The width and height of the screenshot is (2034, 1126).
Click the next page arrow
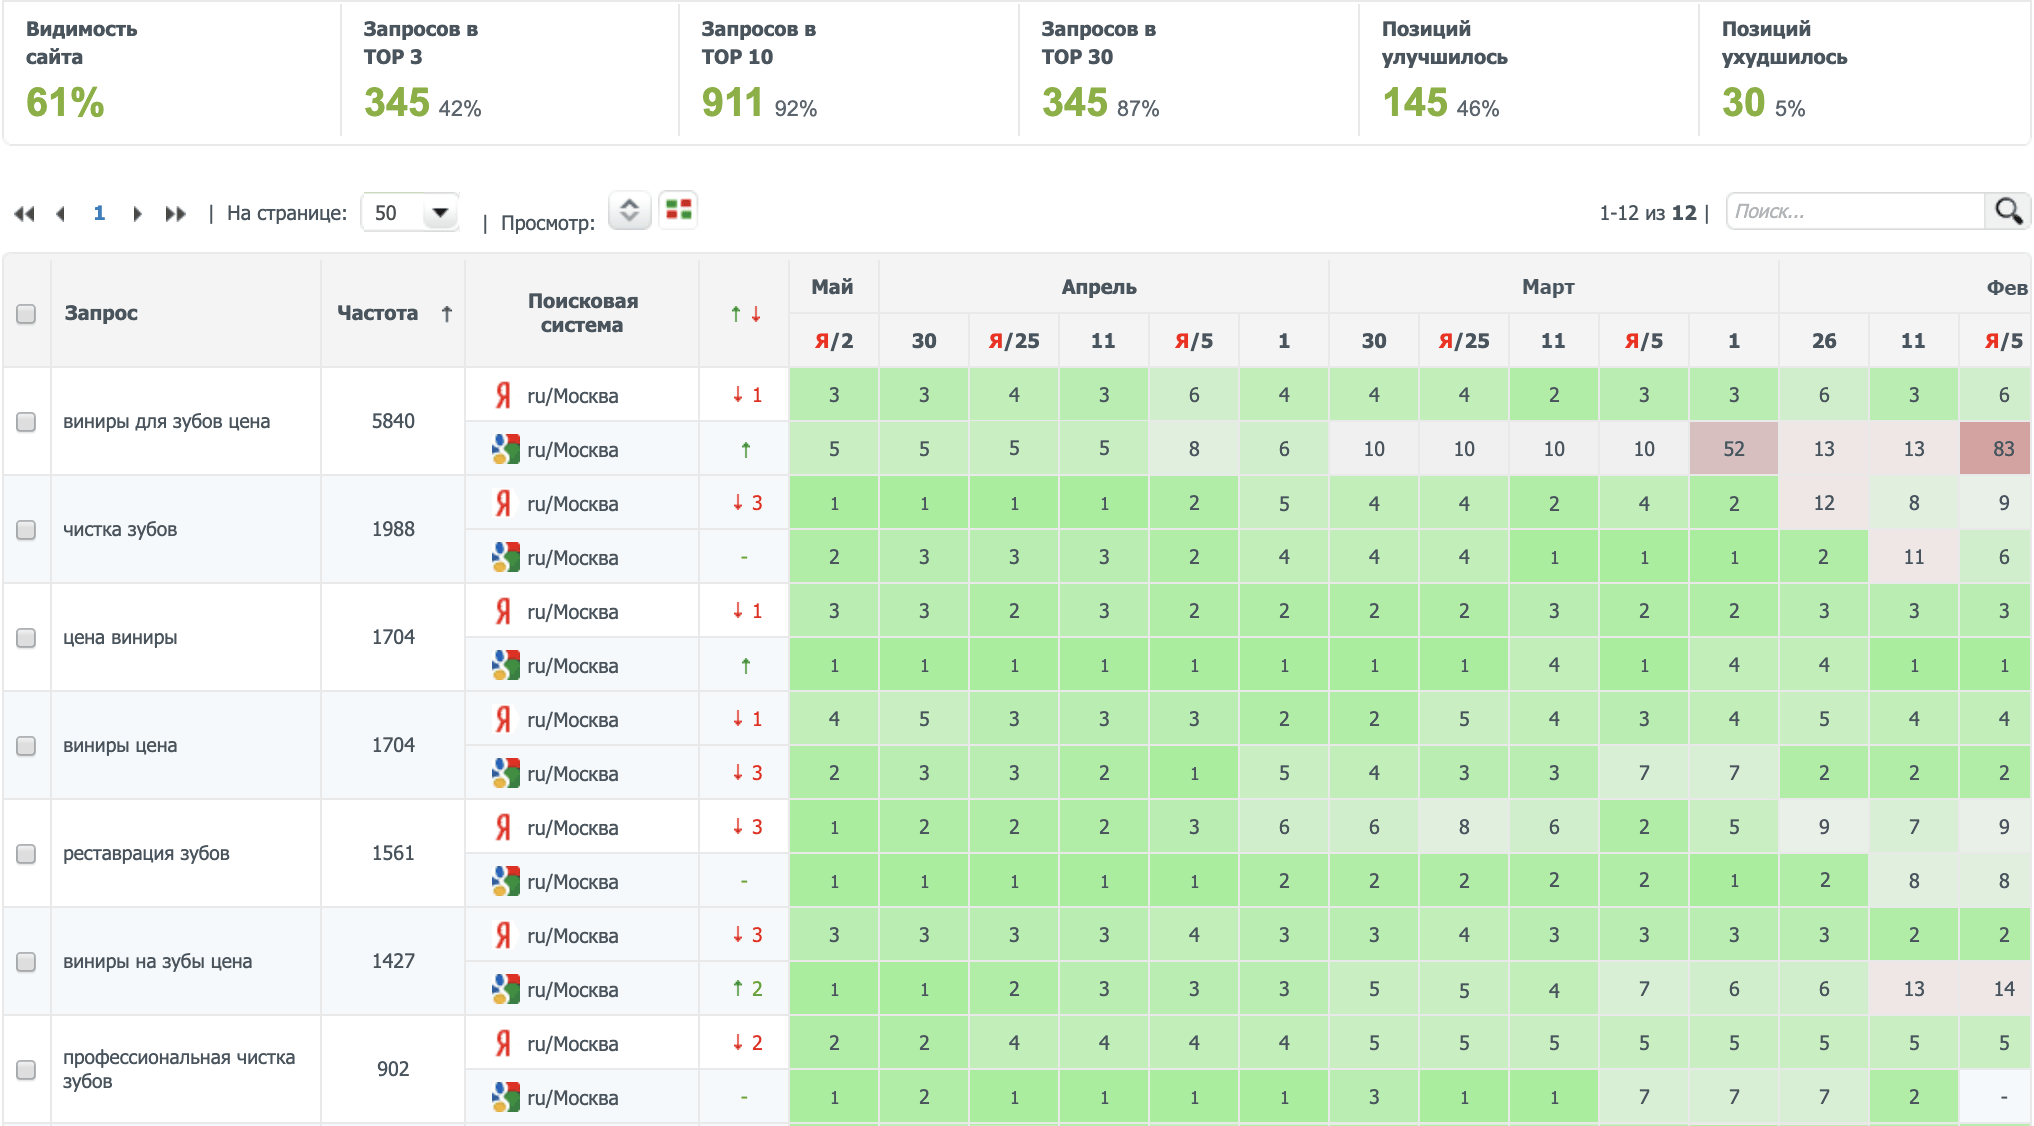pyautogui.click(x=137, y=214)
